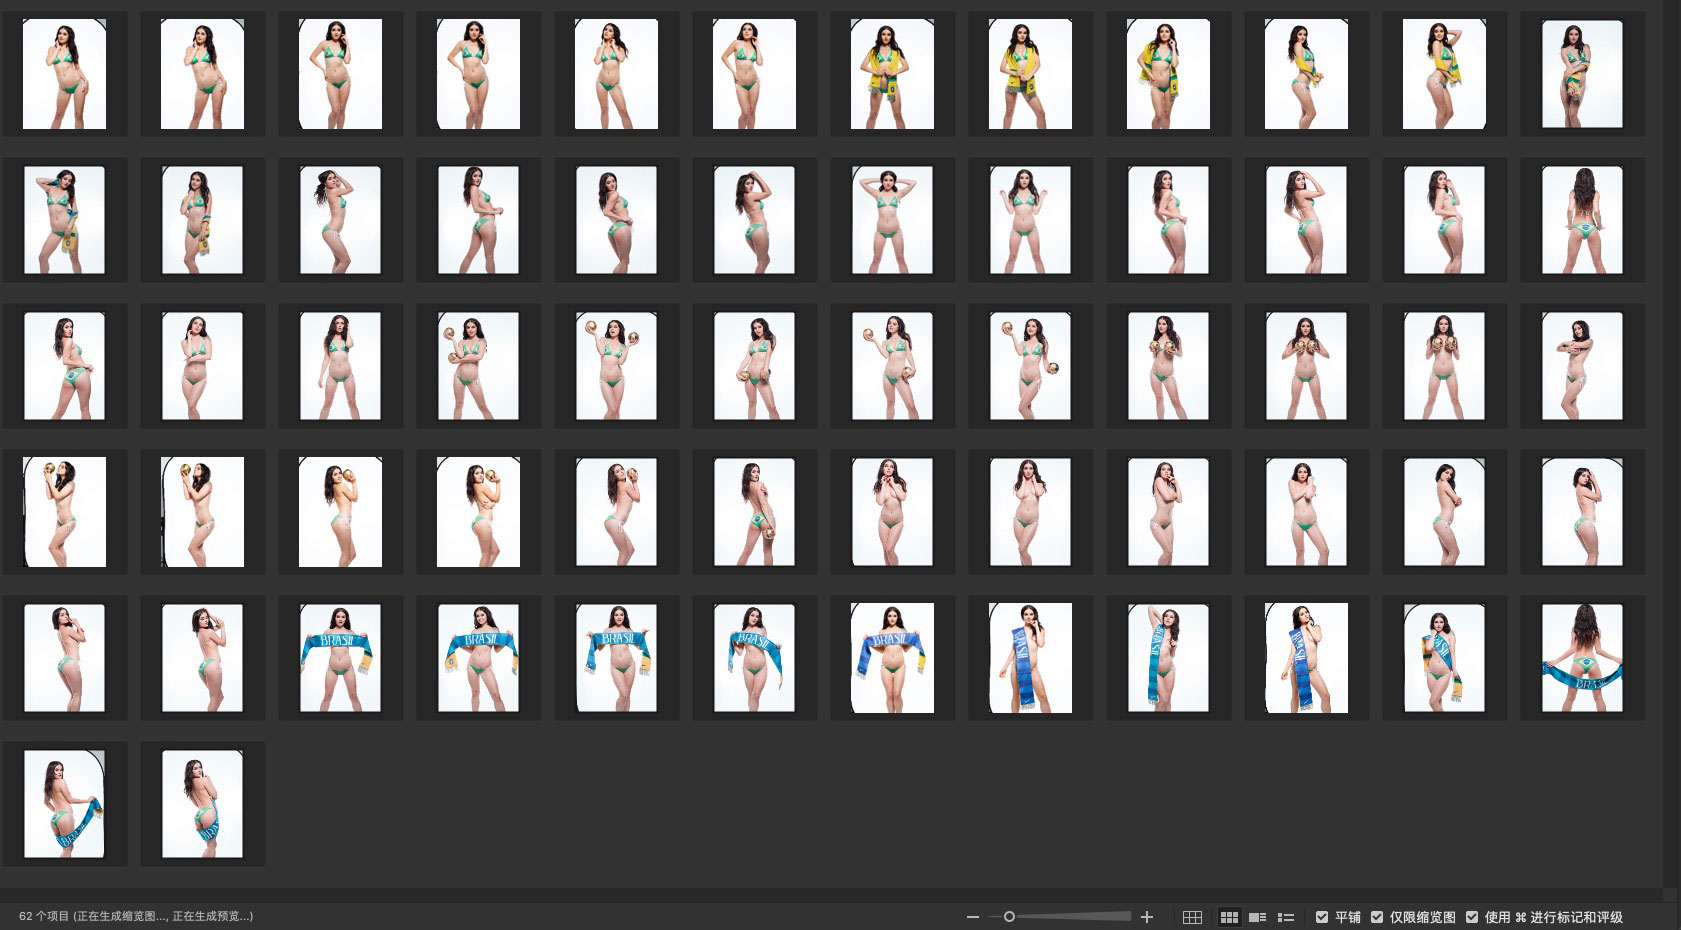Screen dimensions: 1681x930
Task: Select first thumbnail with outstretched BRASIL scarf
Action: pyautogui.click(x=340, y=658)
